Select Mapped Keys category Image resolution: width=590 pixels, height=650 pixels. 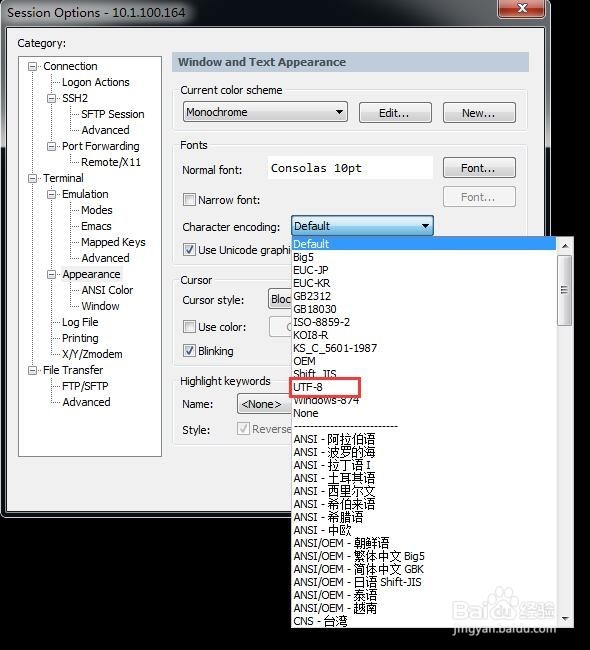point(113,242)
